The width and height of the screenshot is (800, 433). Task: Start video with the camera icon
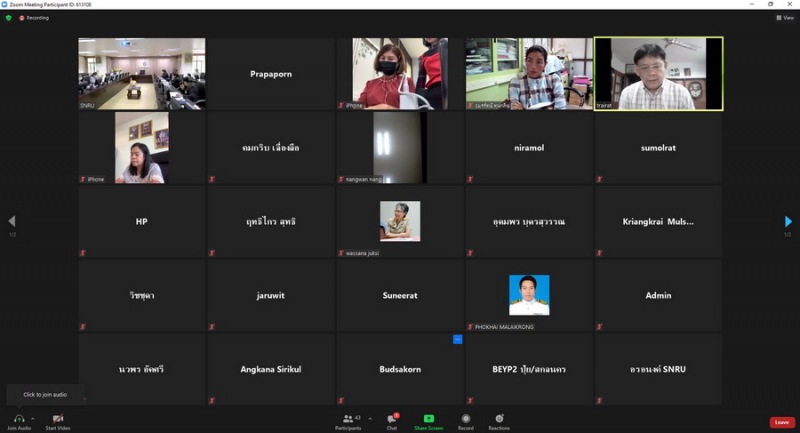pyautogui.click(x=58, y=418)
